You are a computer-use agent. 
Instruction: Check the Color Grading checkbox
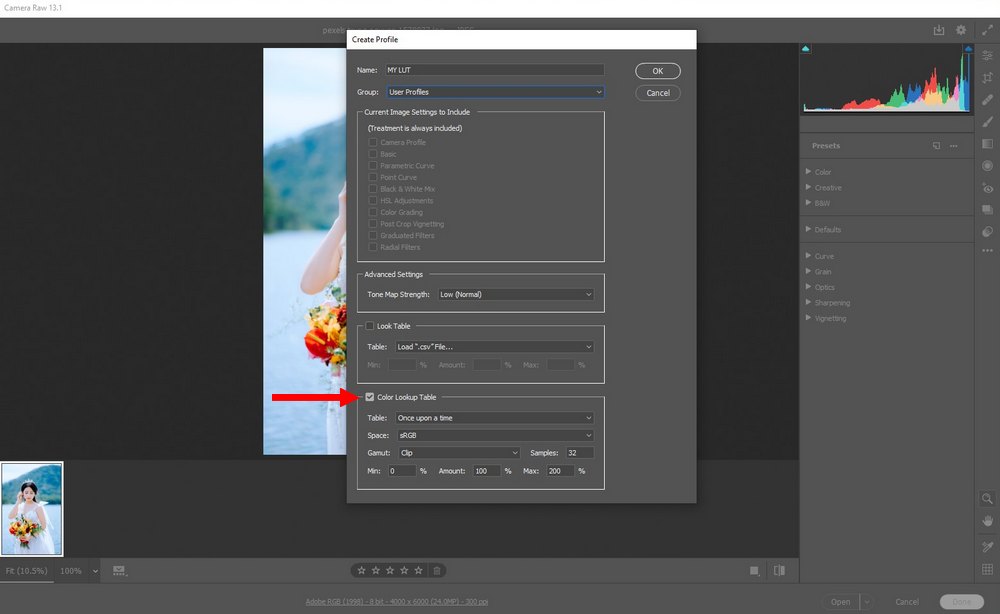pos(373,212)
